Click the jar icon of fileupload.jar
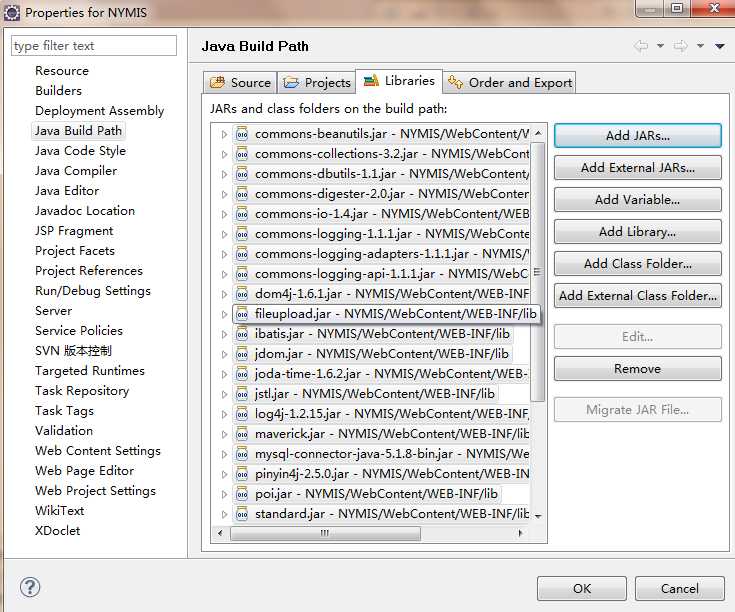This screenshot has width=735, height=612. tap(242, 314)
